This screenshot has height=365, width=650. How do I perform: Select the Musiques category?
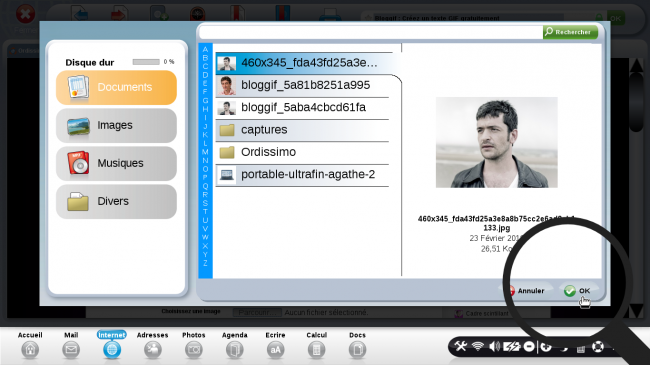[116, 163]
